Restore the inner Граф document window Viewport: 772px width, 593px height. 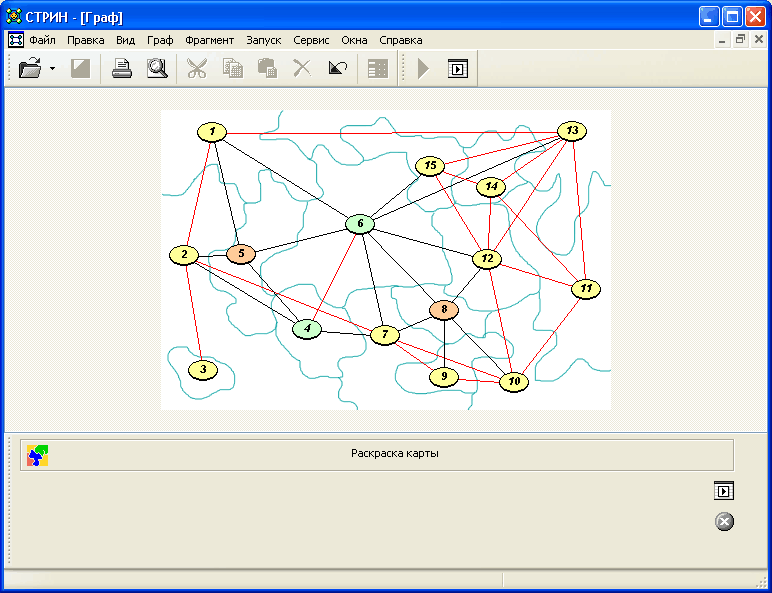[740, 40]
